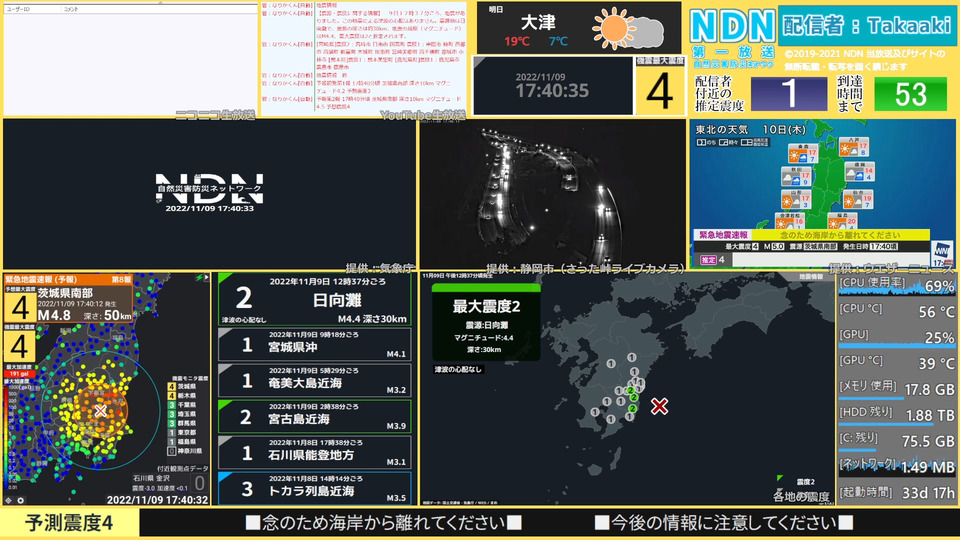Click the 各地の震度 label on the map
This screenshot has width=960, height=540.
tap(800, 497)
